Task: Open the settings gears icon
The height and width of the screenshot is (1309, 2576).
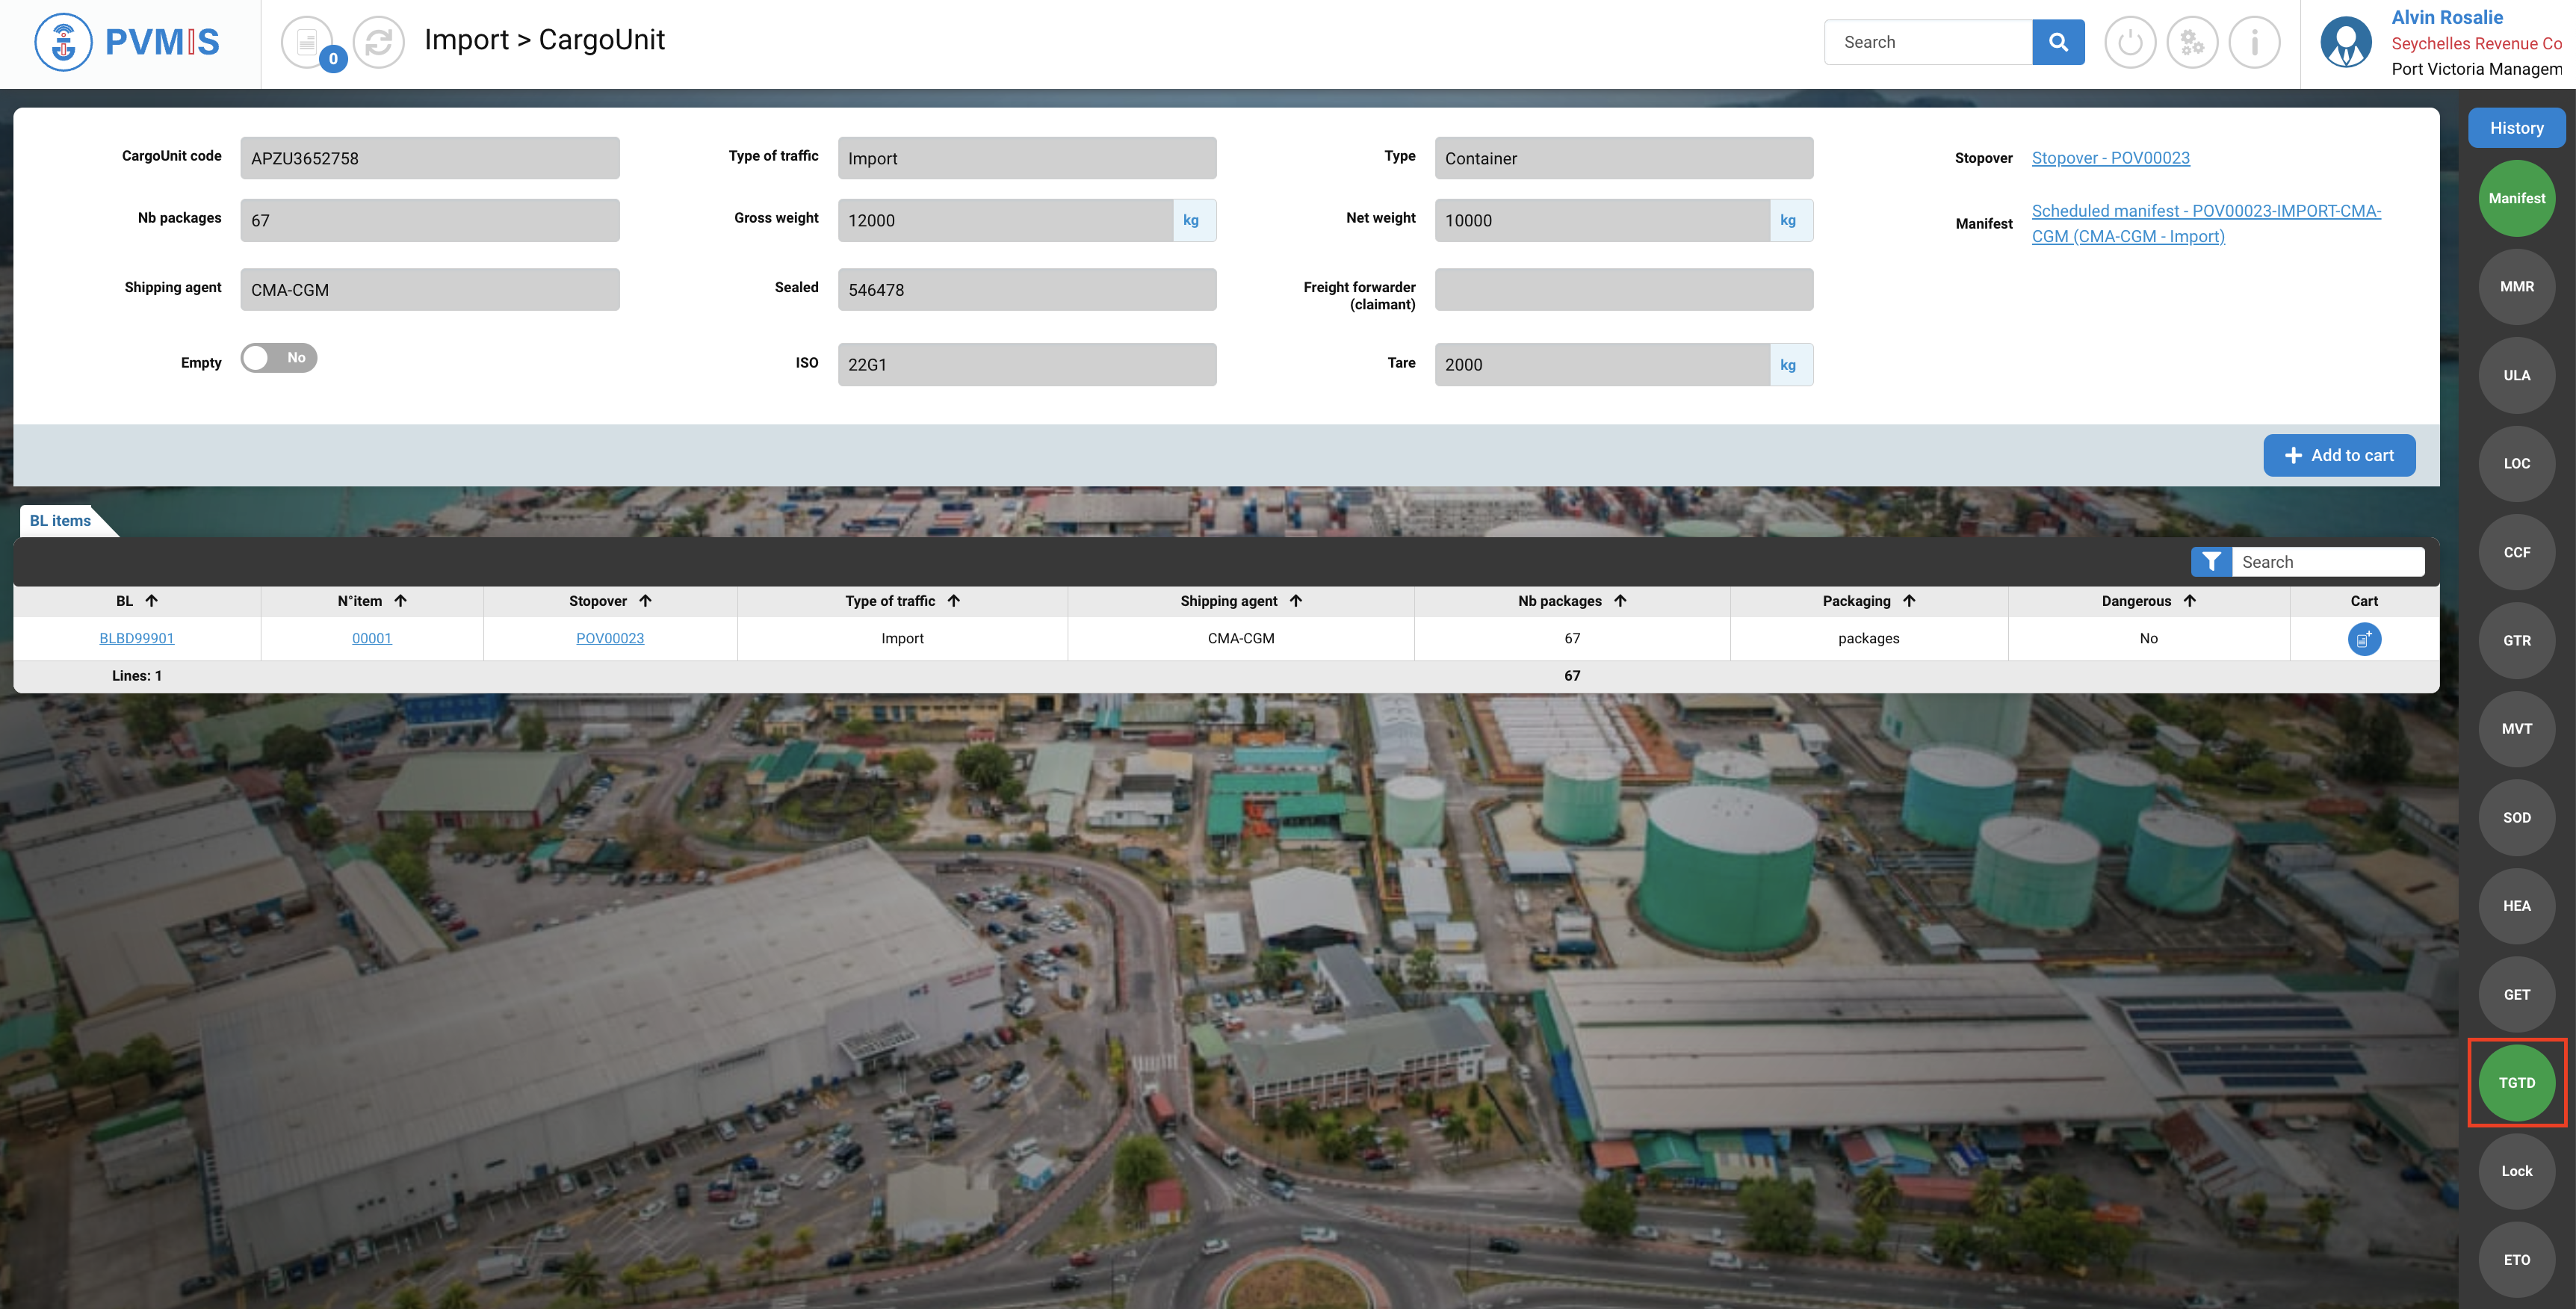Action: click(x=2191, y=42)
